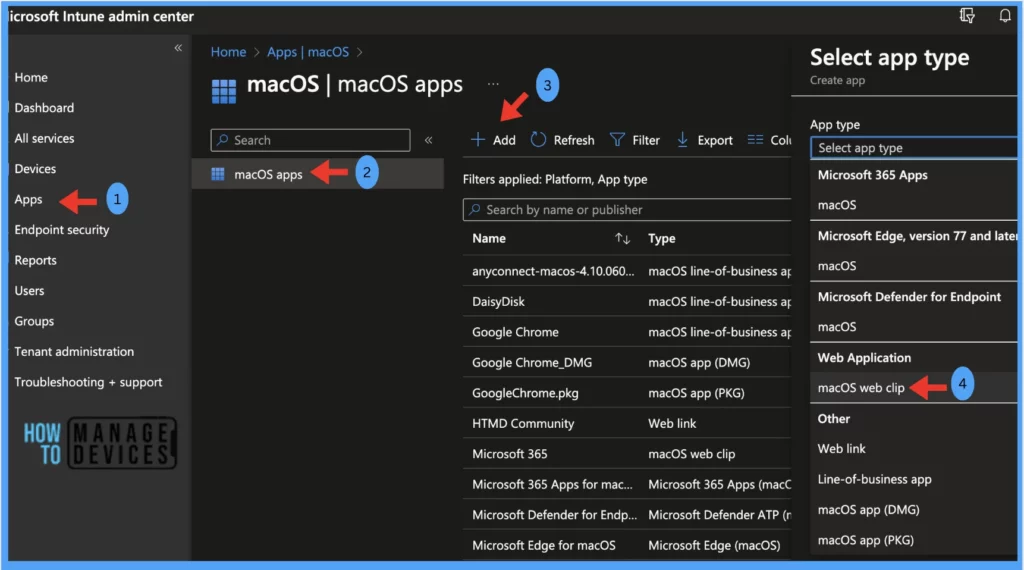Open the GoogleChrome.pkg app entry
This screenshot has width=1024, height=570.
tap(627, 393)
